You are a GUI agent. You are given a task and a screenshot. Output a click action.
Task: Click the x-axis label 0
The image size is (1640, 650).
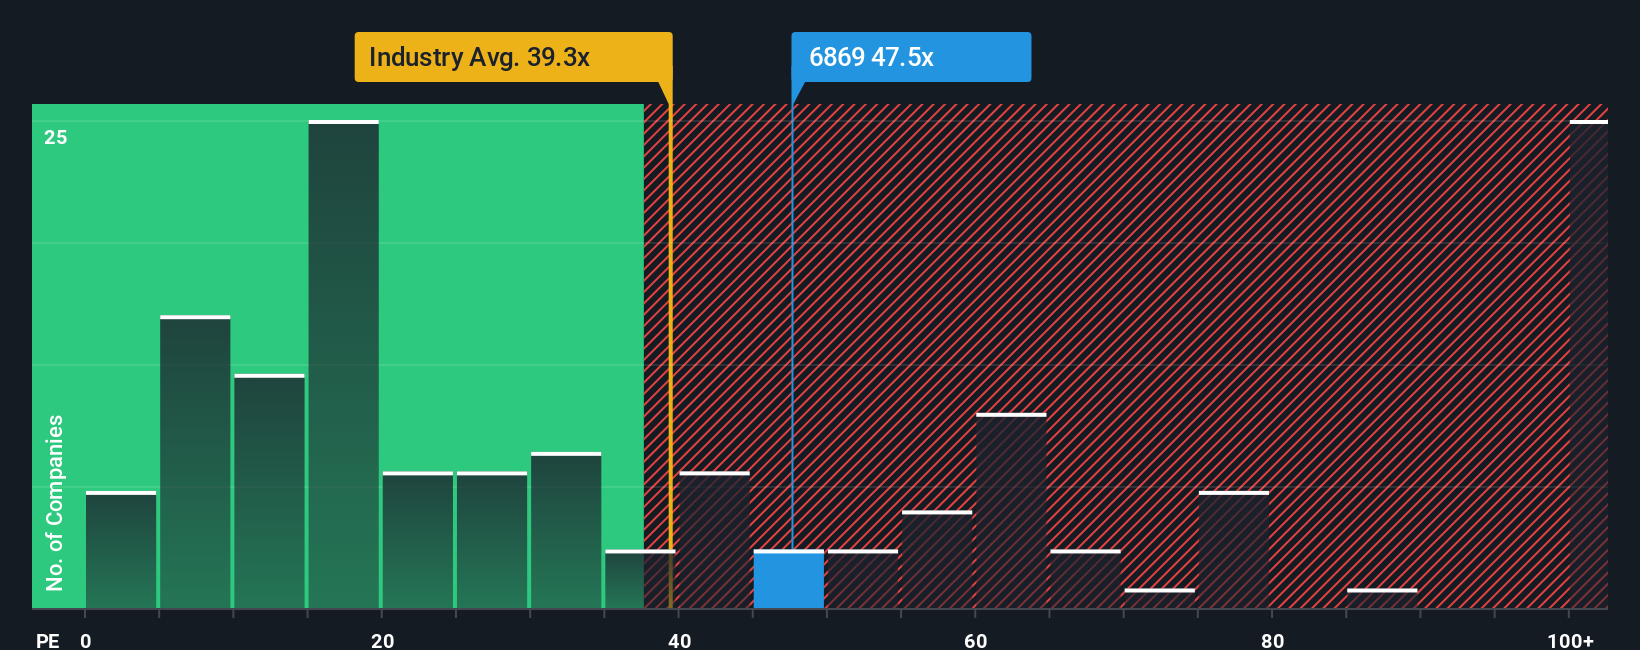click(x=86, y=641)
